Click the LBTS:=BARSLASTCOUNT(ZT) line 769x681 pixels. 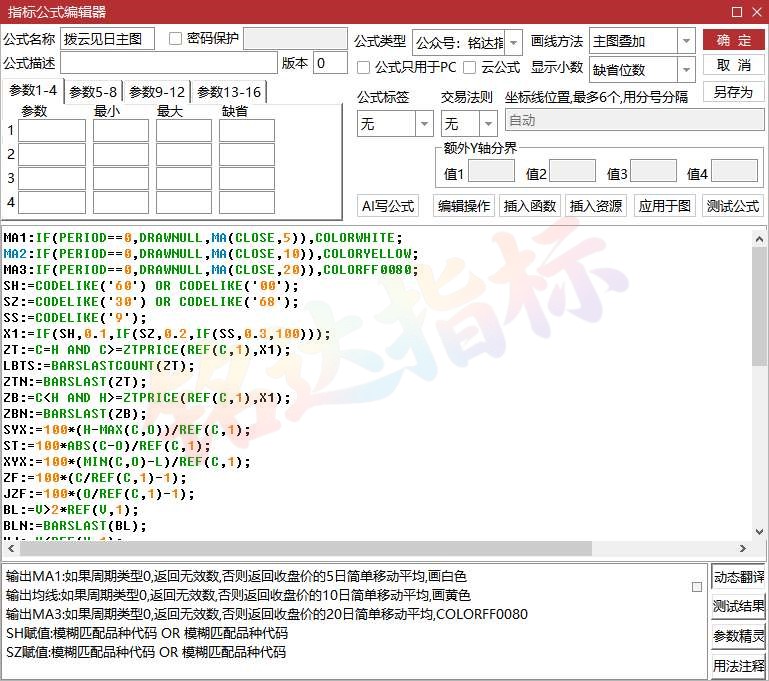99,366
